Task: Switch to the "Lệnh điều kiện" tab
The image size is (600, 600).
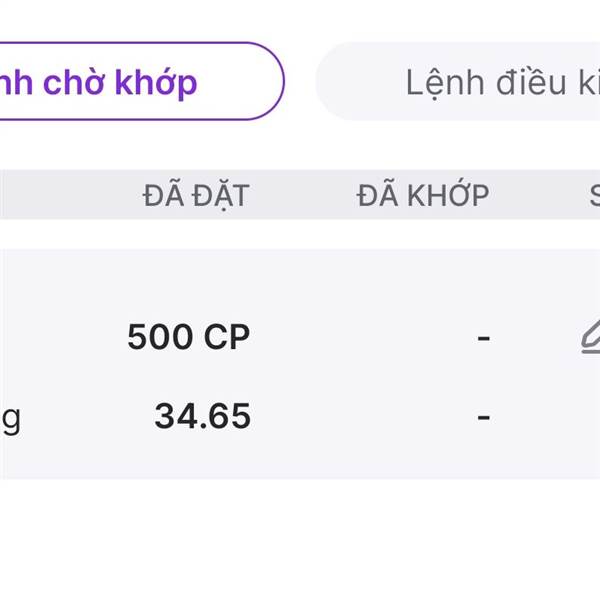Action: pos(480,82)
